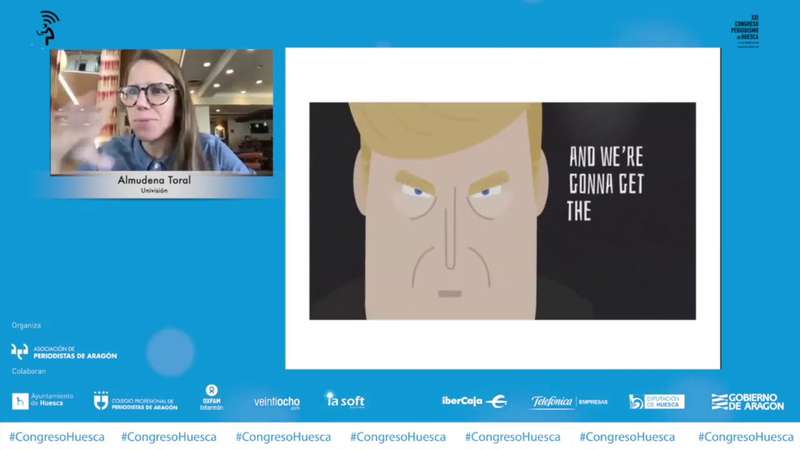
Task: Click the name label 'Almudena Toral'
Action: click(154, 180)
